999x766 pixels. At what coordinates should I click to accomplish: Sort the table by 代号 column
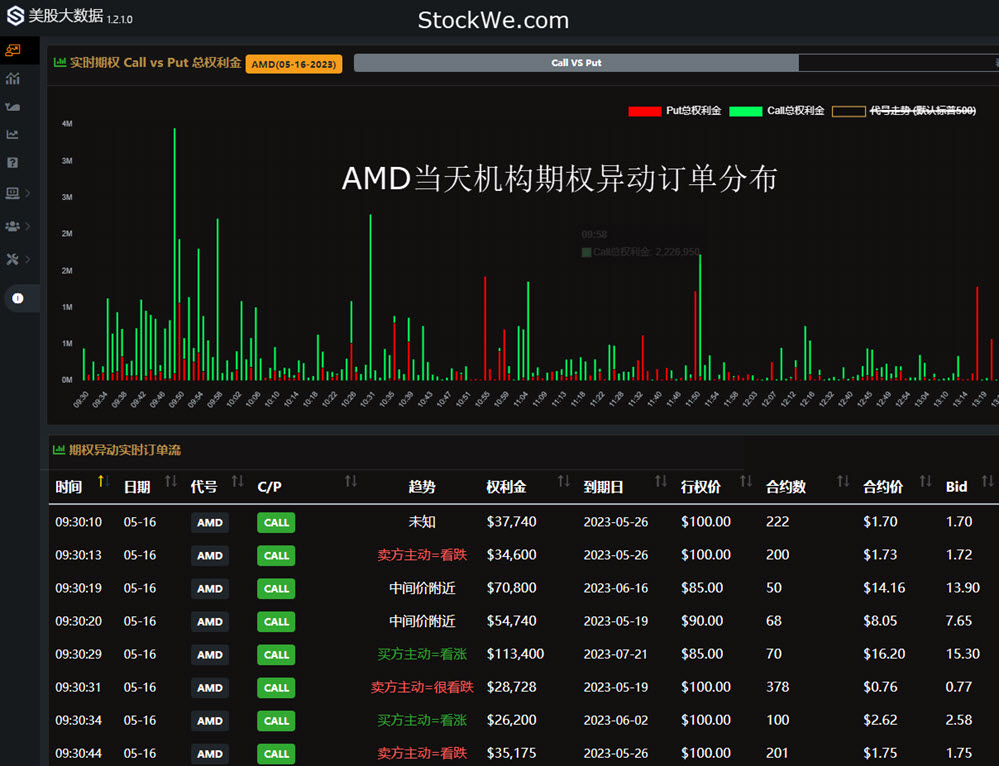238,482
